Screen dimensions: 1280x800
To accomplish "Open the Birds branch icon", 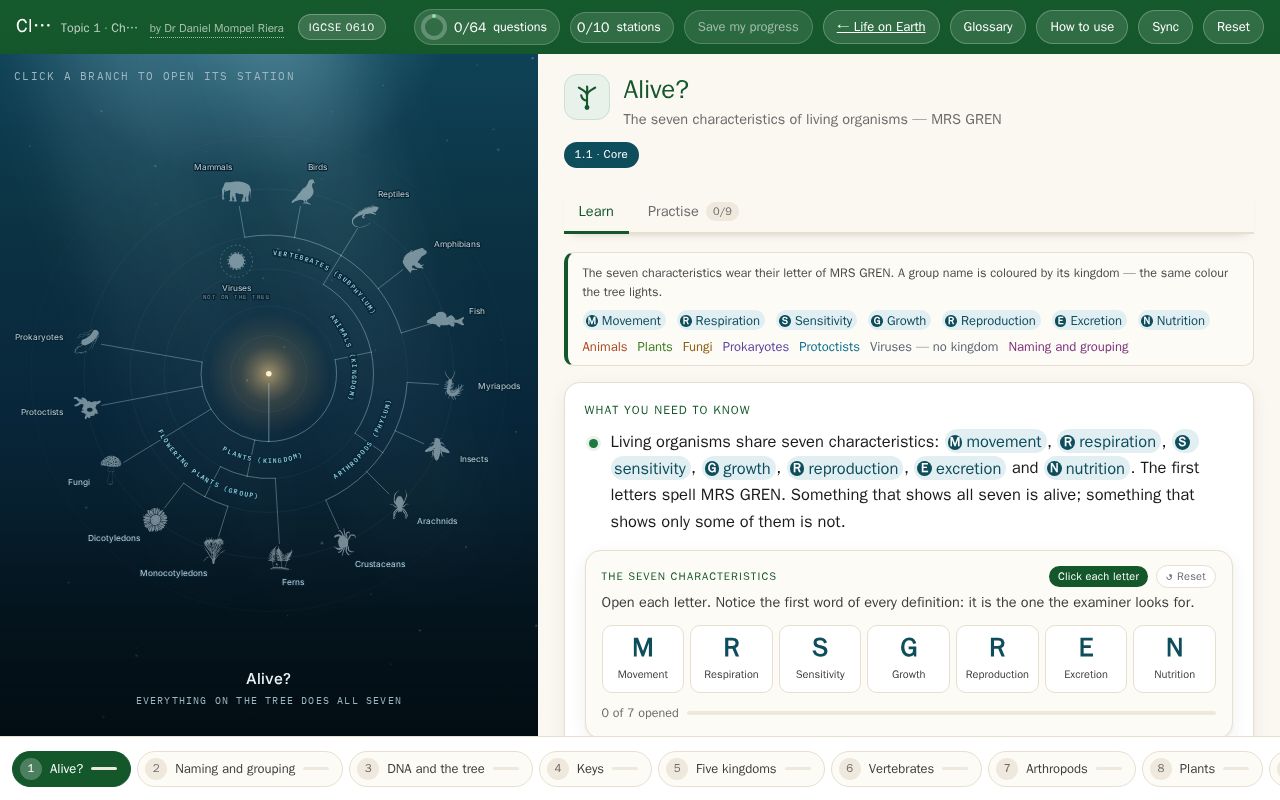I will pyautogui.click(x=304, y=191).
